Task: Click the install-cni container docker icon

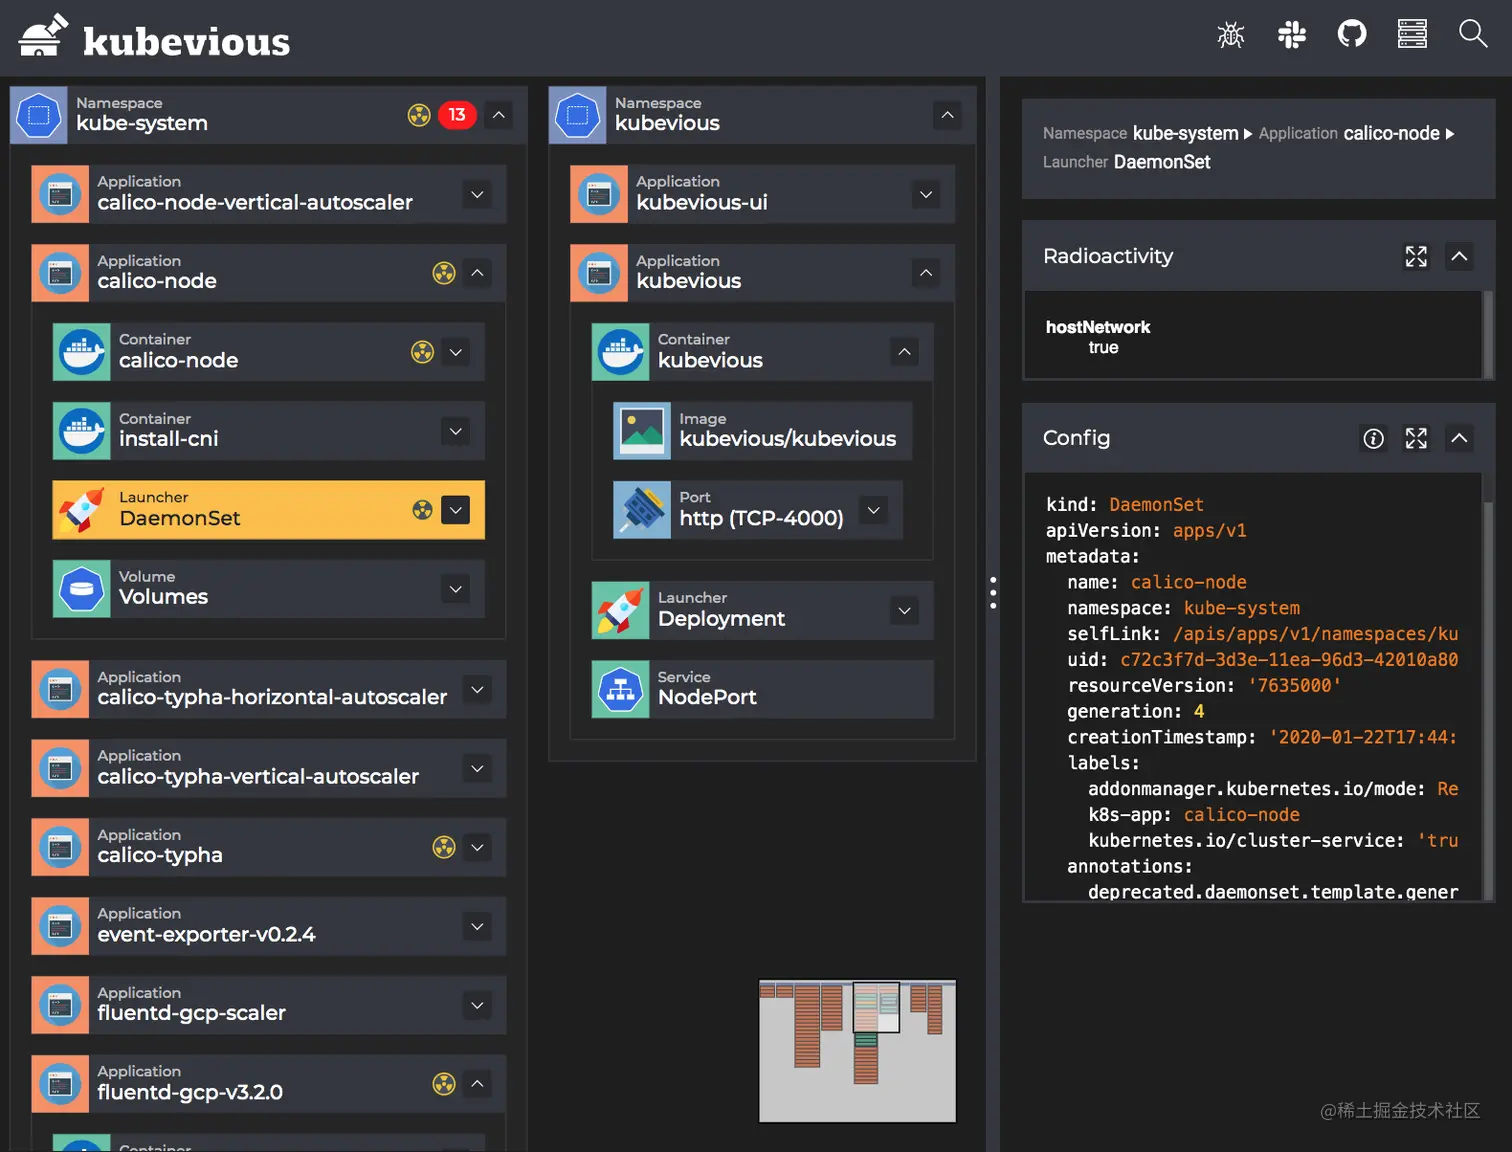Action: coord(82,431)
